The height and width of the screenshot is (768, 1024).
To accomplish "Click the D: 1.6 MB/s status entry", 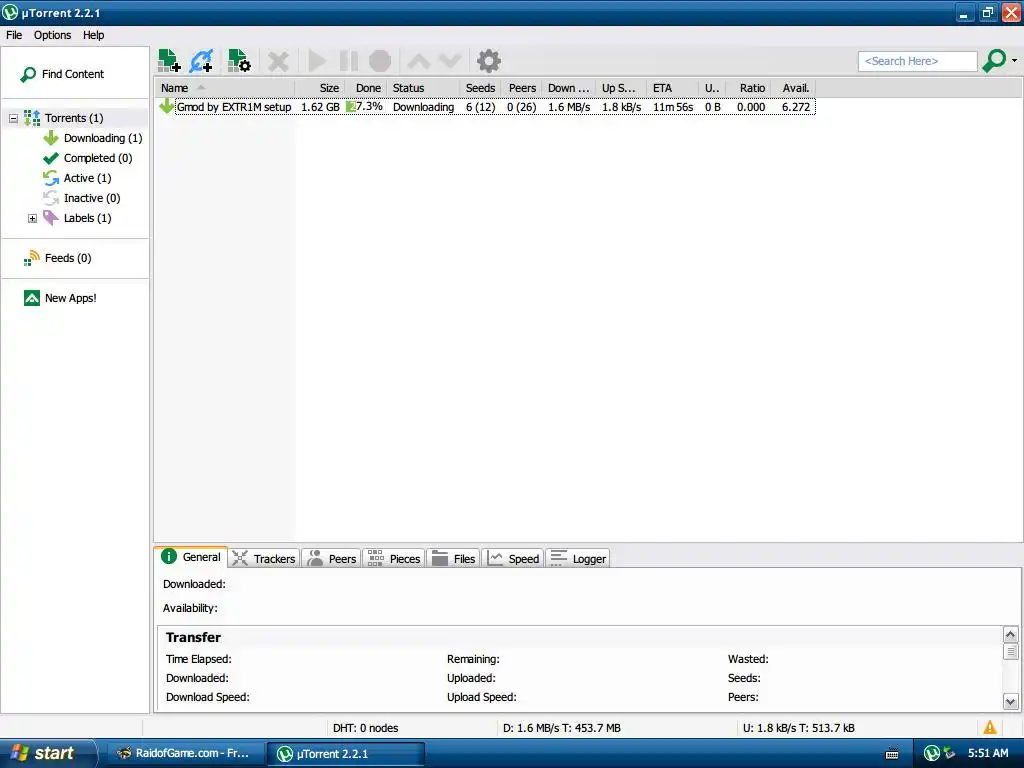I will tap(562, 728).
